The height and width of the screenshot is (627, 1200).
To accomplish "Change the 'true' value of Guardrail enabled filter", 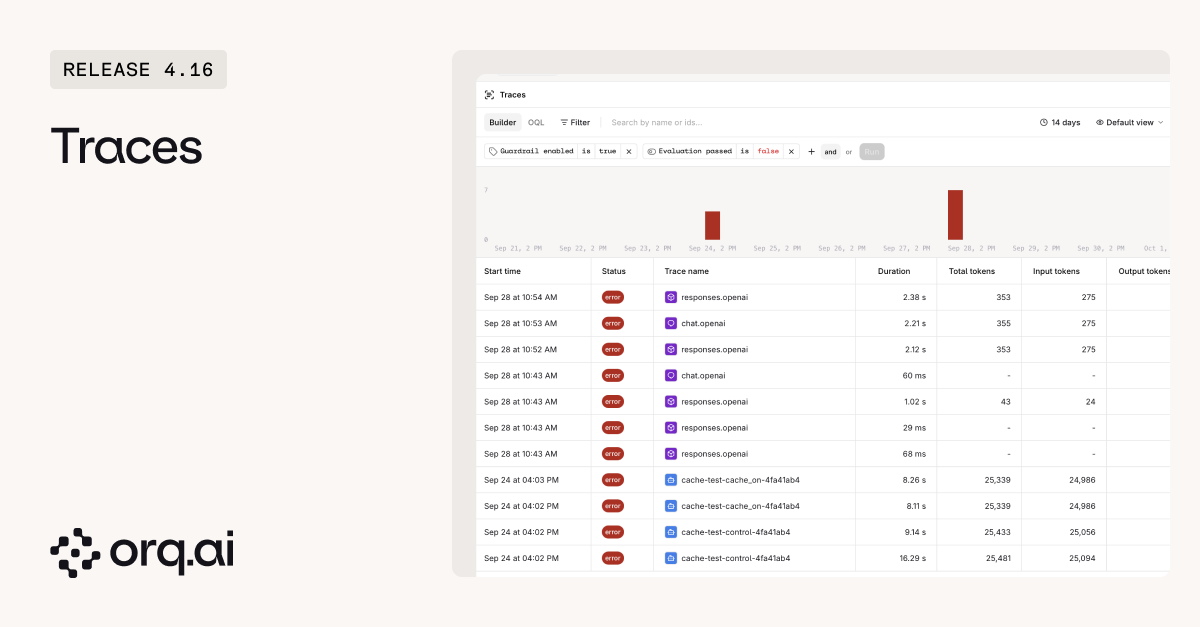I will pos(607,151).
